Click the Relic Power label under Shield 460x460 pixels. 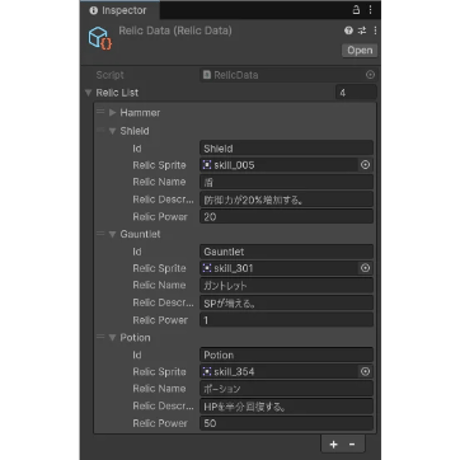[160, 217]
